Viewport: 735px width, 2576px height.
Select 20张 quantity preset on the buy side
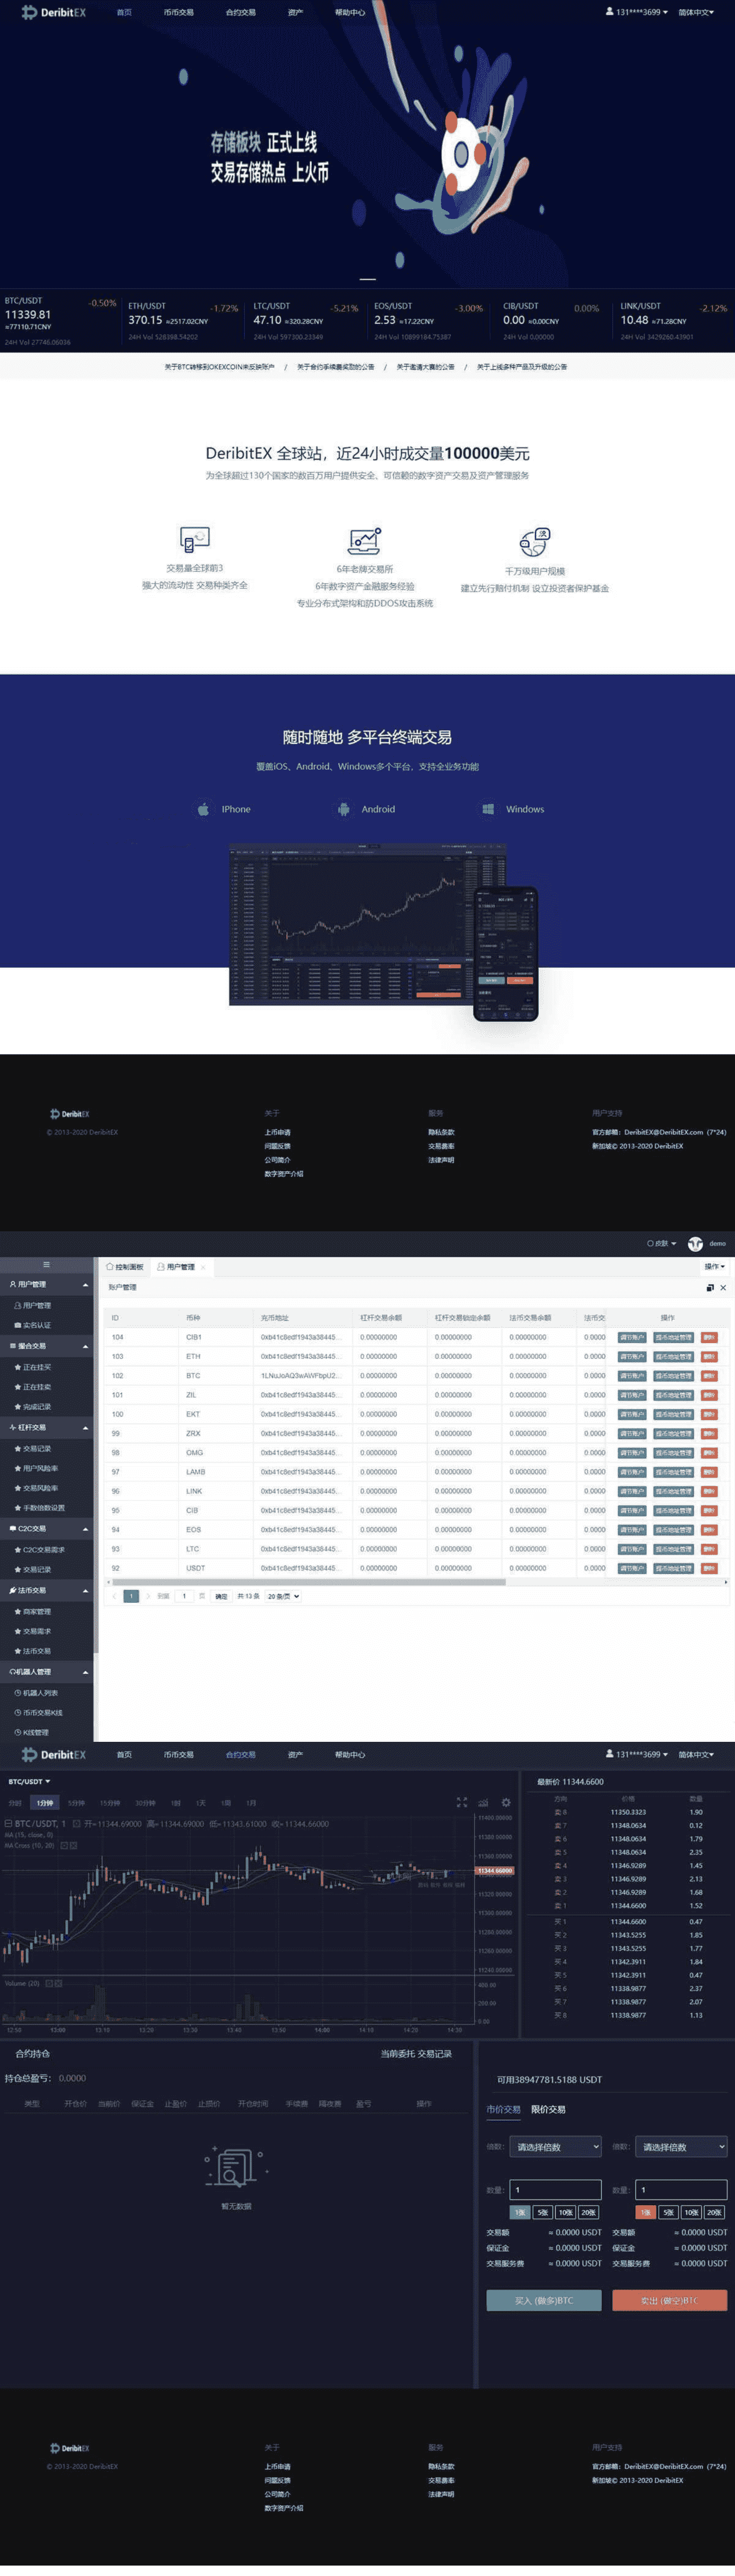click(589, 2212)
